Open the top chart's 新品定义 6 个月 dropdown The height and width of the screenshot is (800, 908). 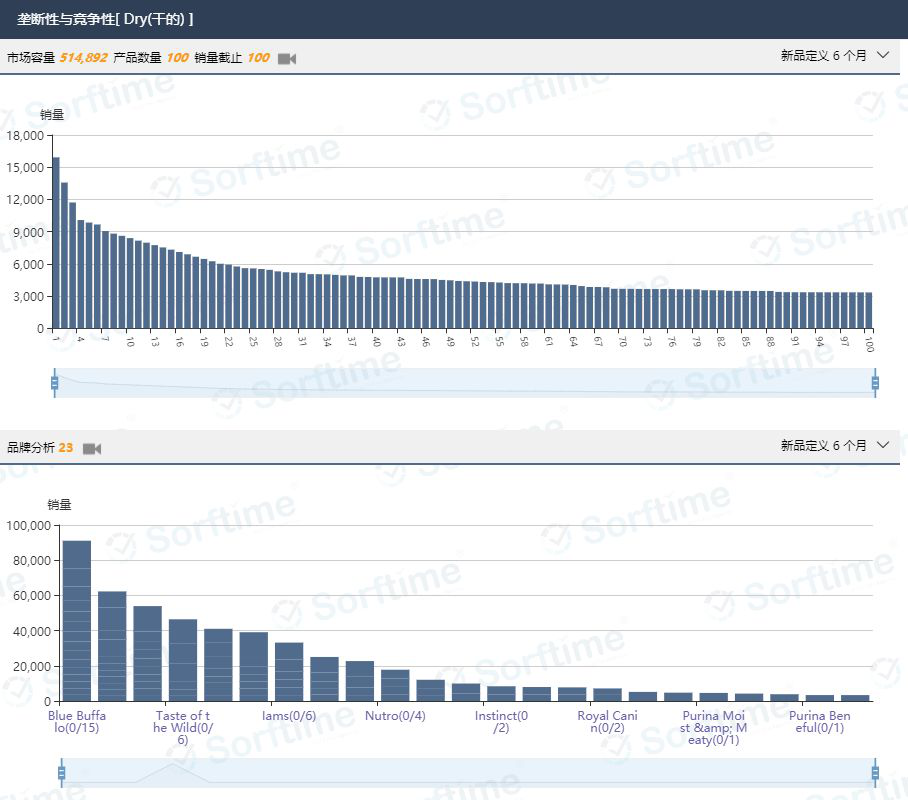pos(834,56)
